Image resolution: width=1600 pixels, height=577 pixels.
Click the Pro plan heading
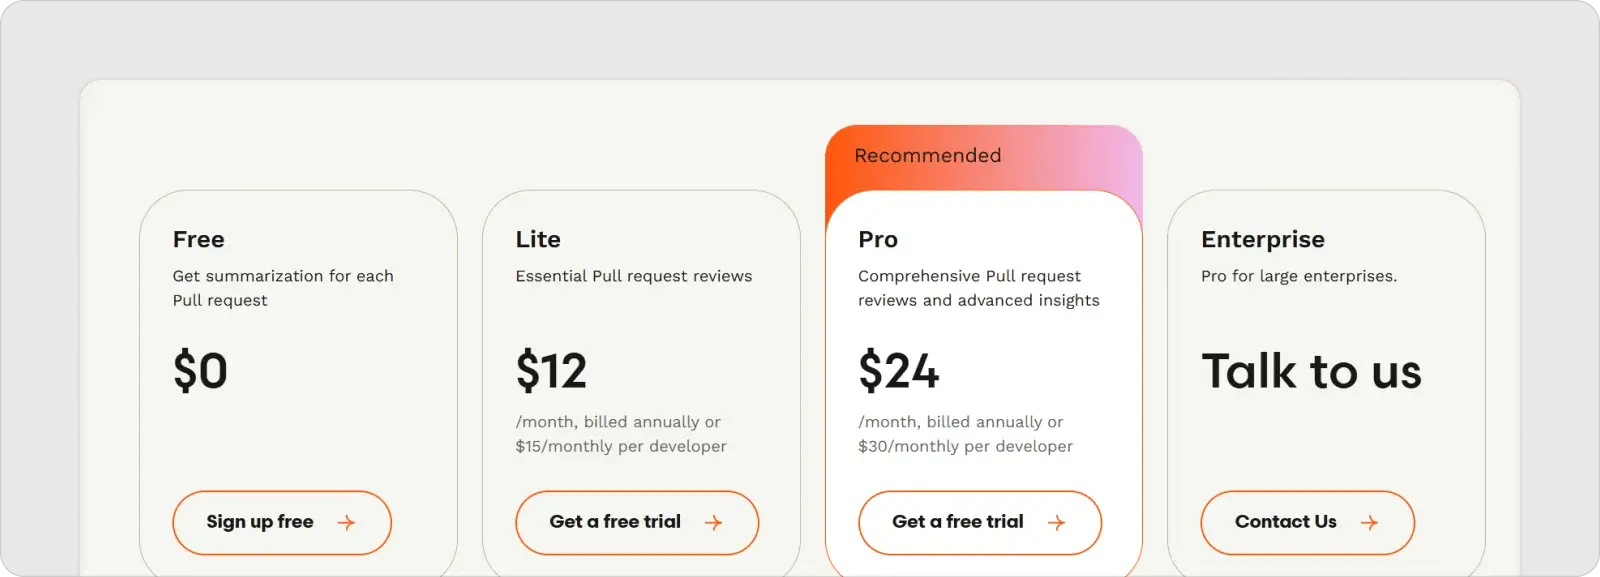[878, 239]
